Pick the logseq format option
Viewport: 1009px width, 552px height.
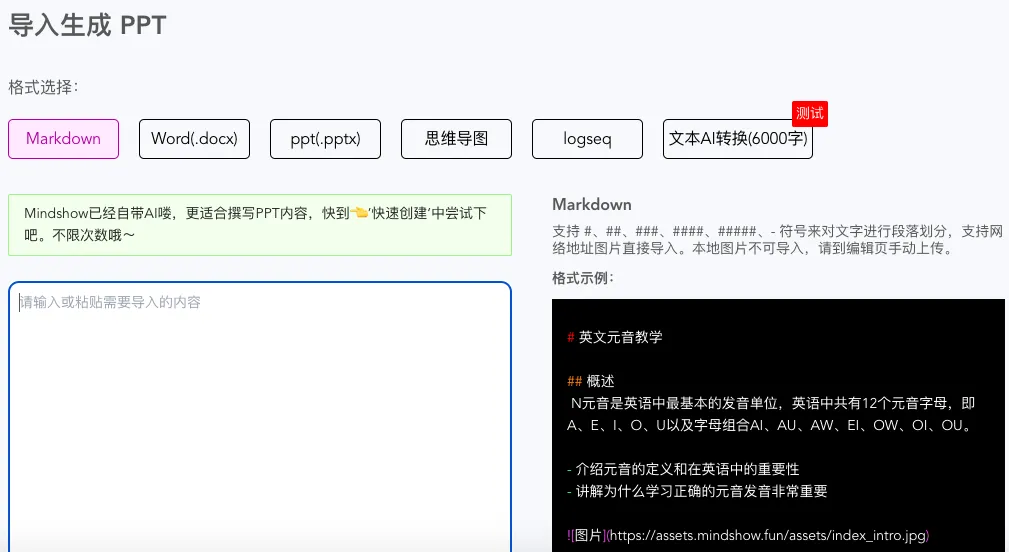[588, 139]
